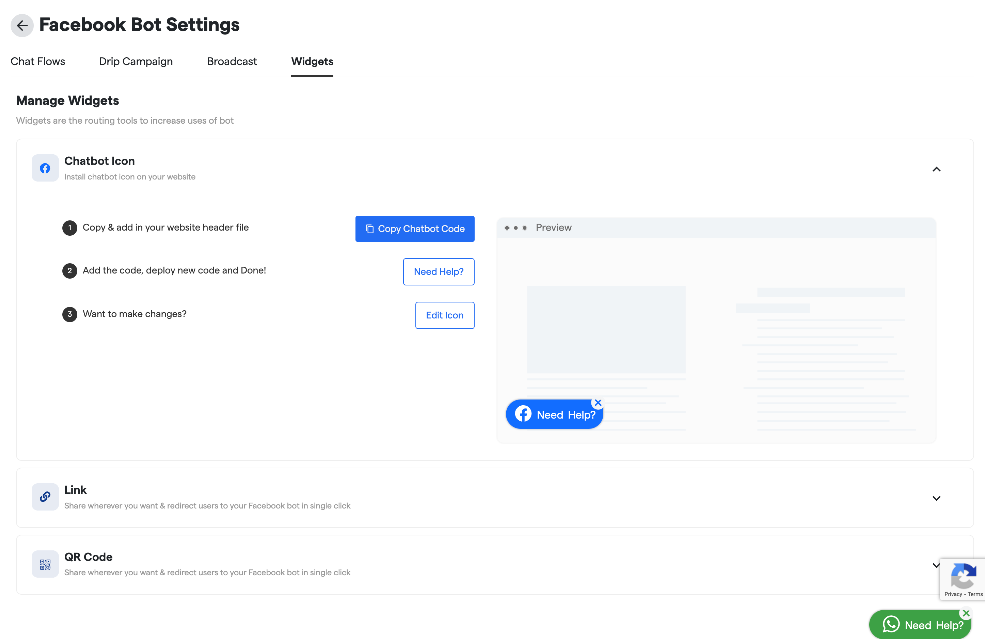Screen dimensions: 985x639
Task: Click the chain link icon beside Link
Action: [45, 497]
